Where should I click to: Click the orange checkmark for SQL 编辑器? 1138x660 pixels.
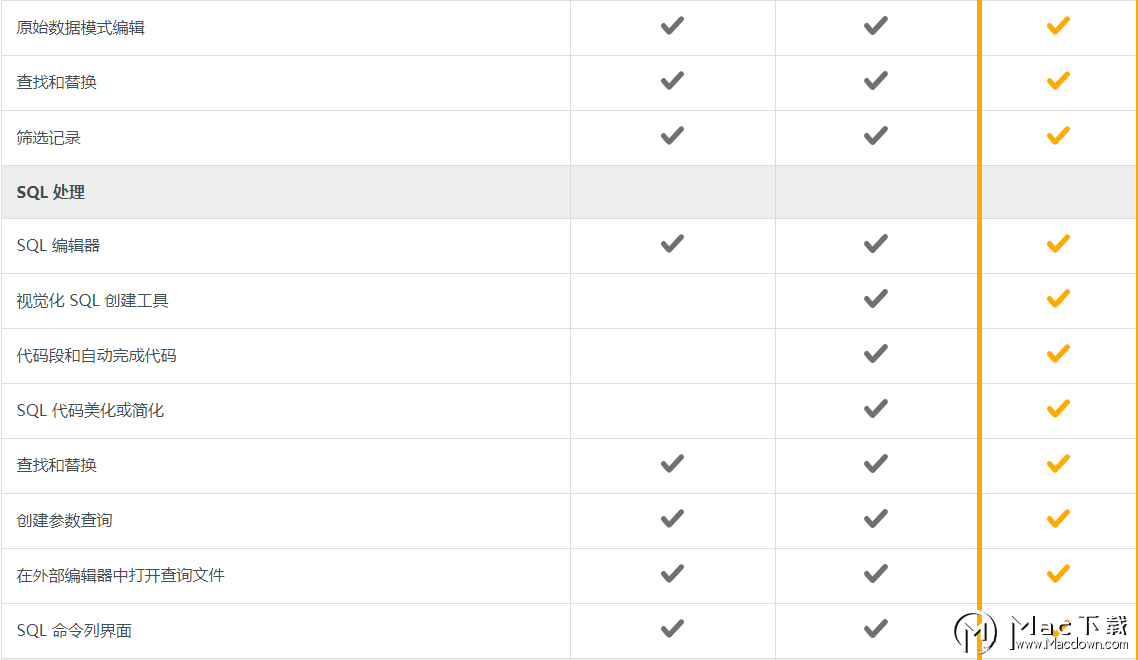[x=1058, y=243]
